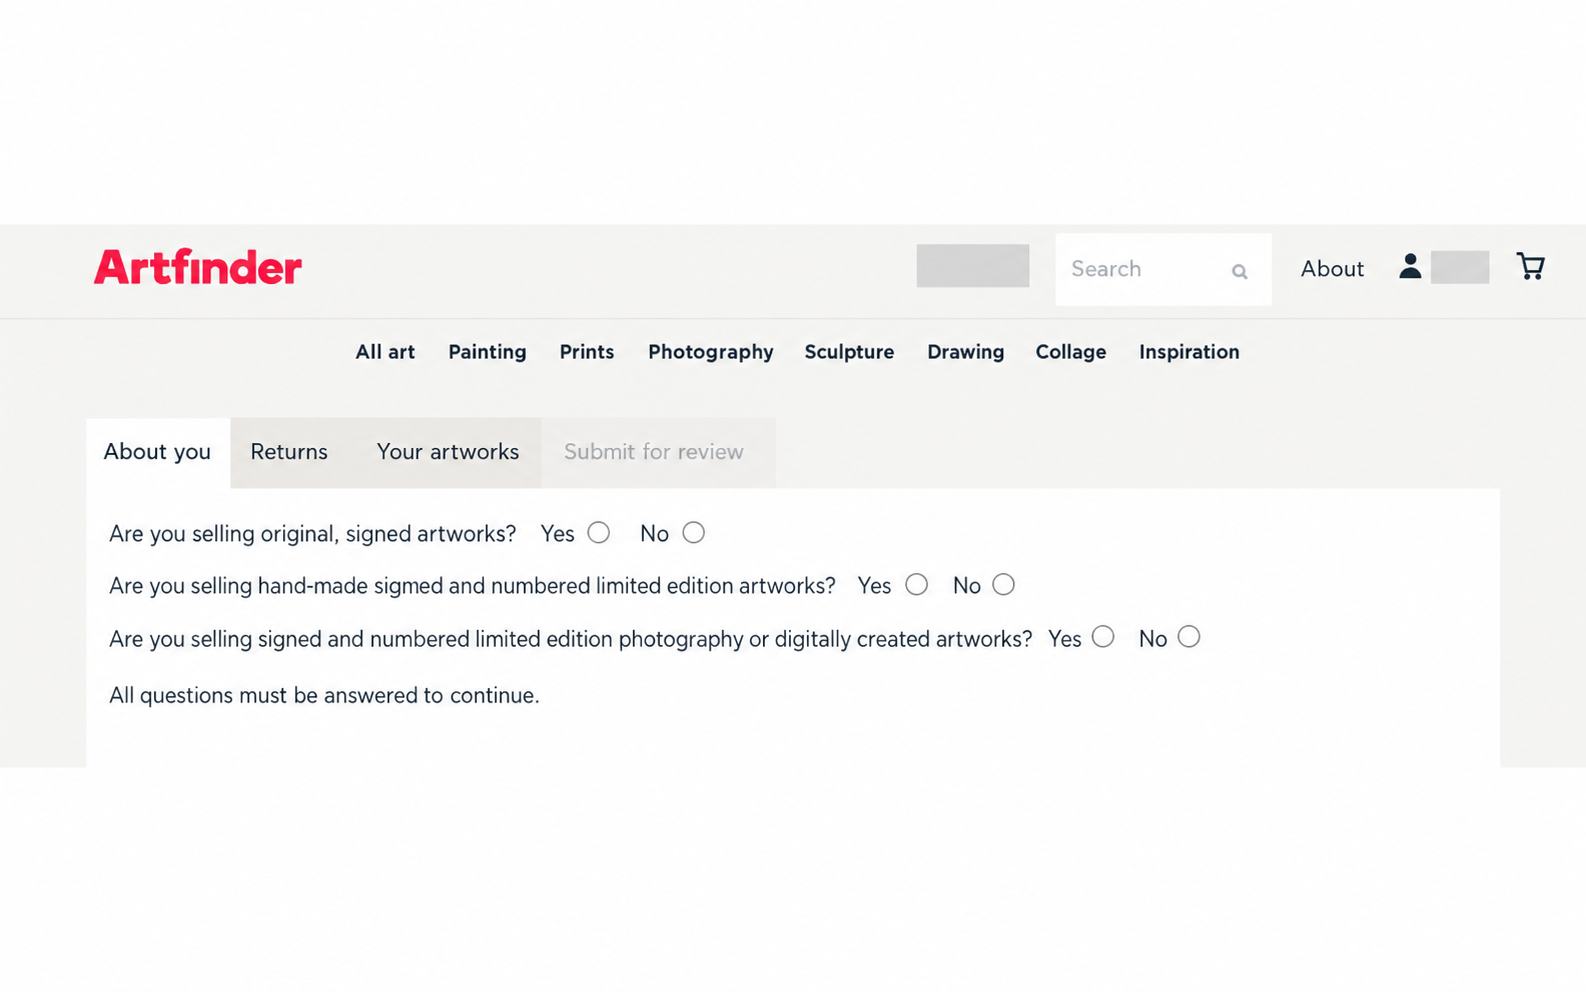Select Yes for hand-made limited edition artworks
Image resolution: width=1586 pixels, height=992 pixels.
(916, 585)
